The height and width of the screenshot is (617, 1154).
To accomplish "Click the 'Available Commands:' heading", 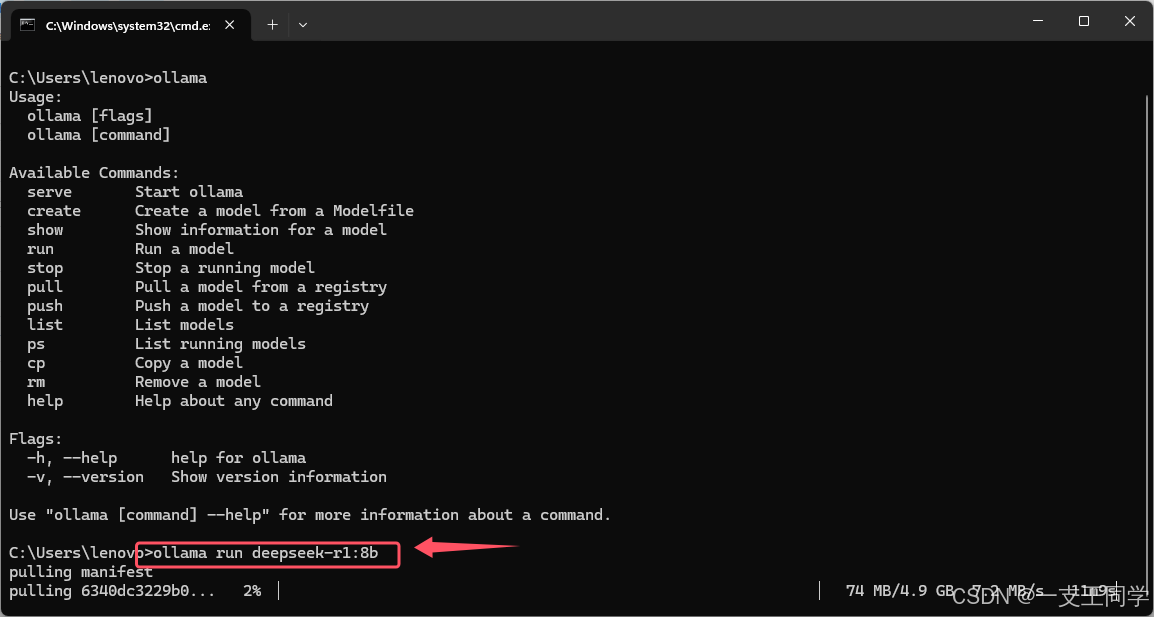I will point(94,174).
